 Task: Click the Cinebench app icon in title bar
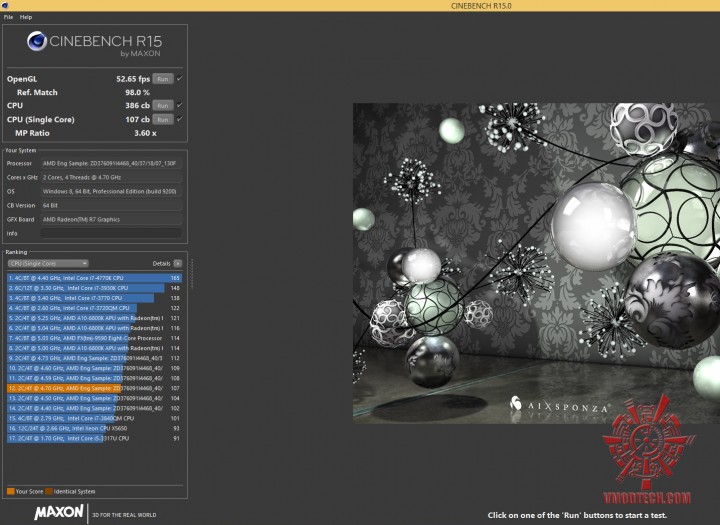click(5, 6)
